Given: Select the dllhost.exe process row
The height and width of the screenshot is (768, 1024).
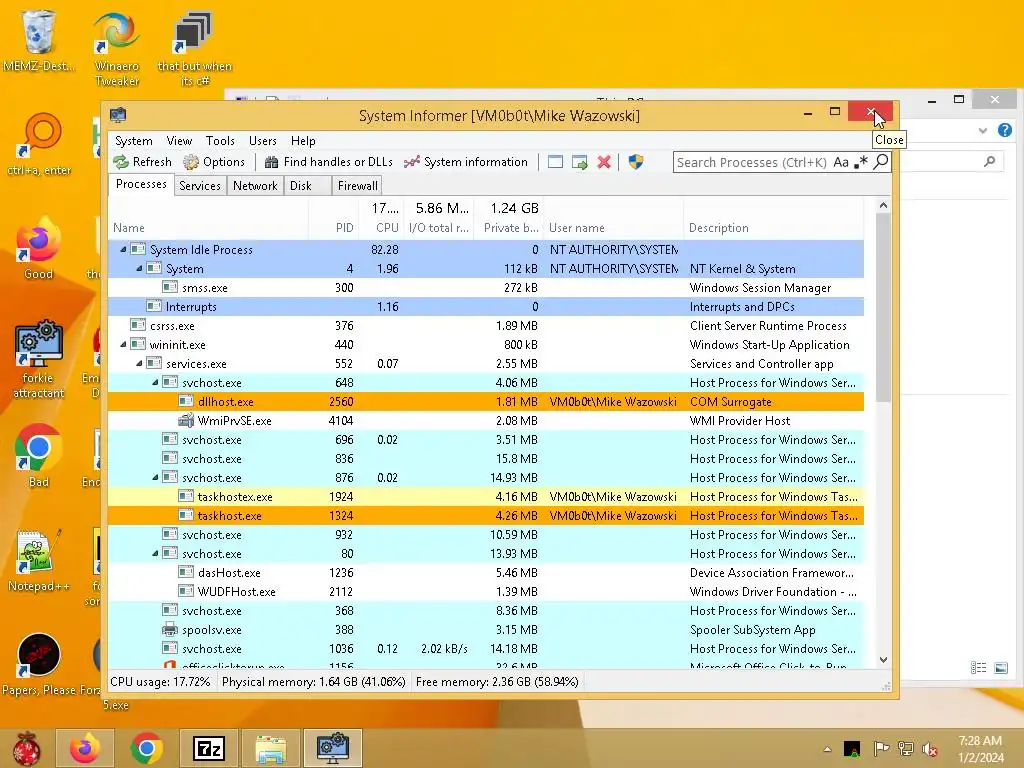Looking at the screenshot, I should click(486, 402).
